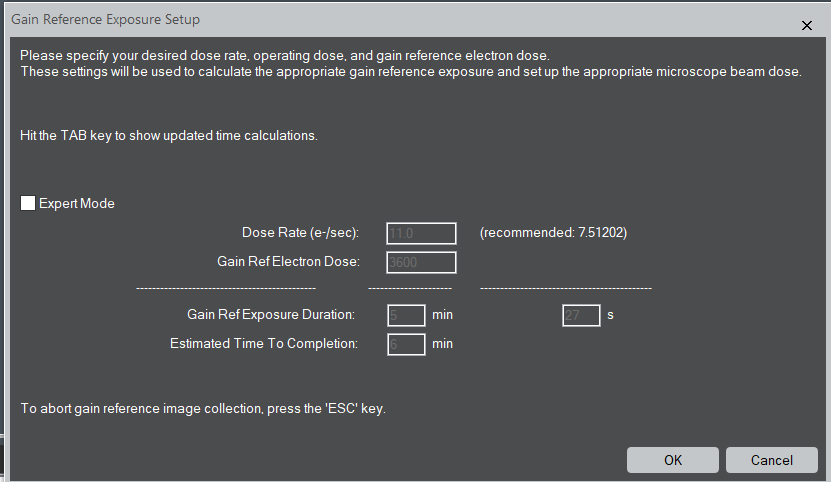Click the Gain Reference Exposure Setup title

(x=105, y=20)
